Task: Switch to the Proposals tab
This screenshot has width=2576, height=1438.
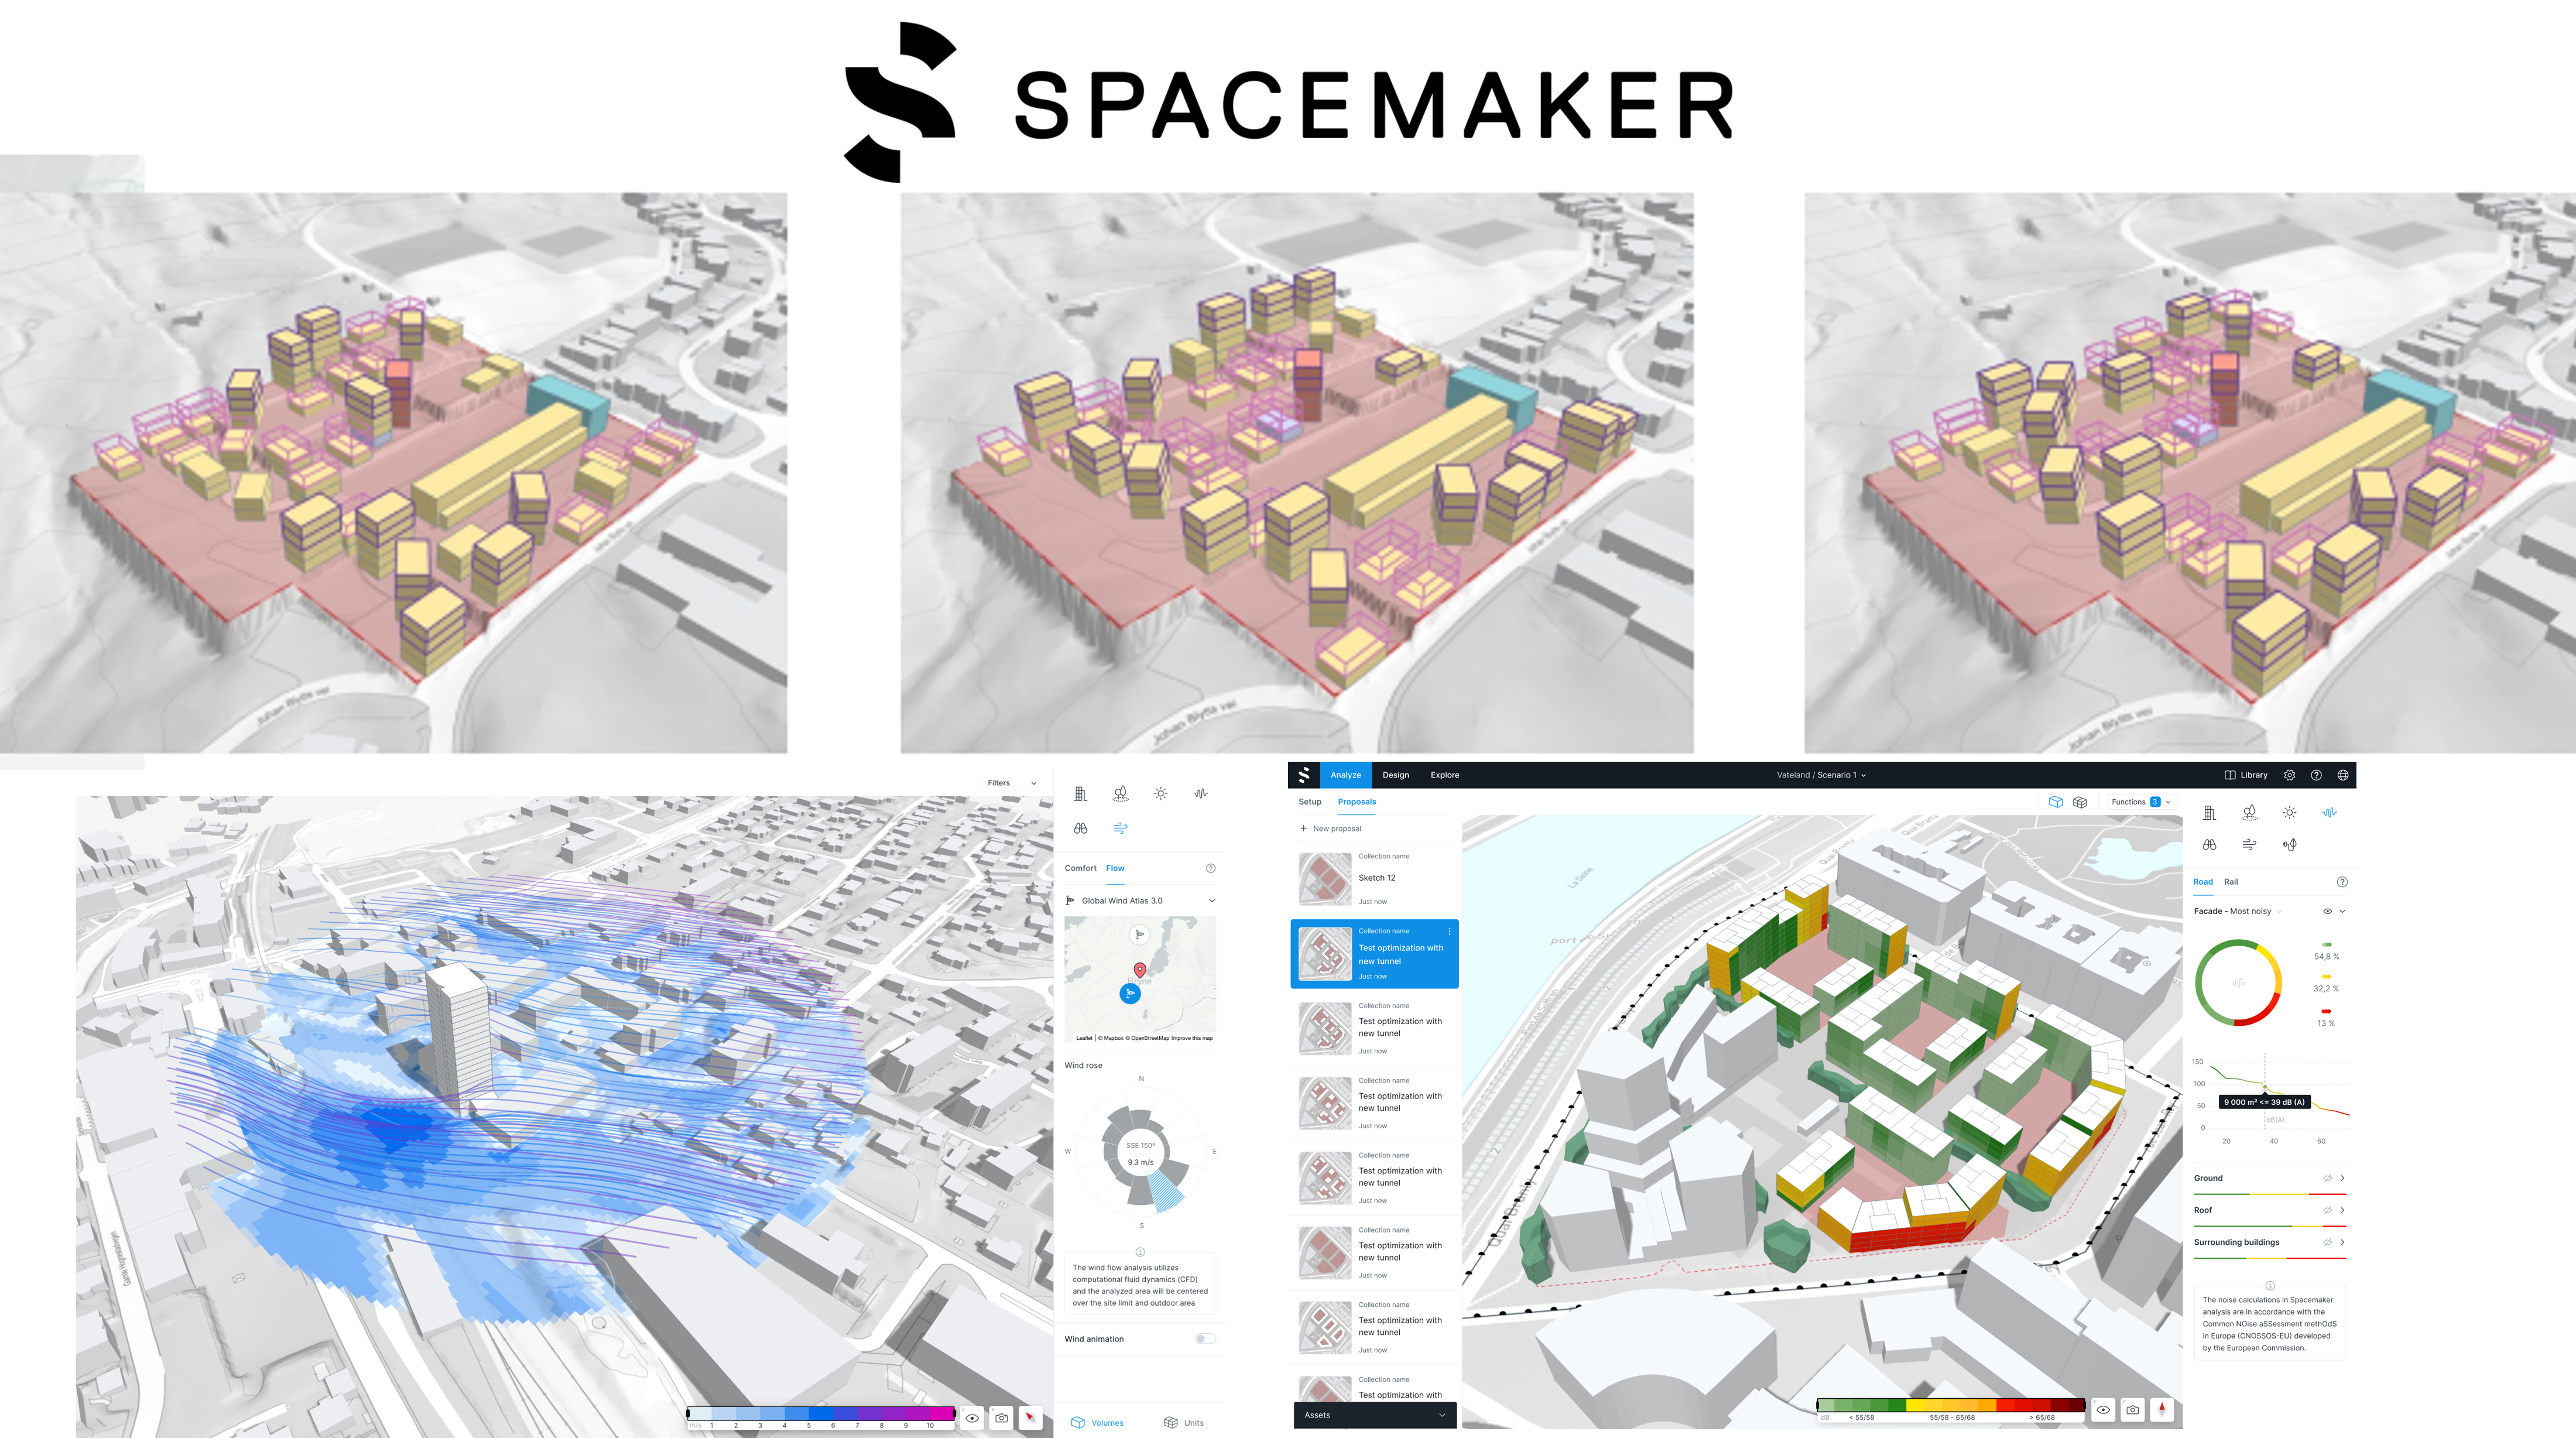Action: tap(1356, 802)
